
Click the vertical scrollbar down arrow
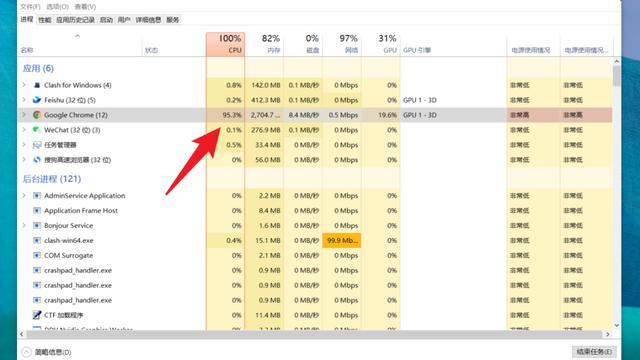pyautogui.click(x=616, y=325)
